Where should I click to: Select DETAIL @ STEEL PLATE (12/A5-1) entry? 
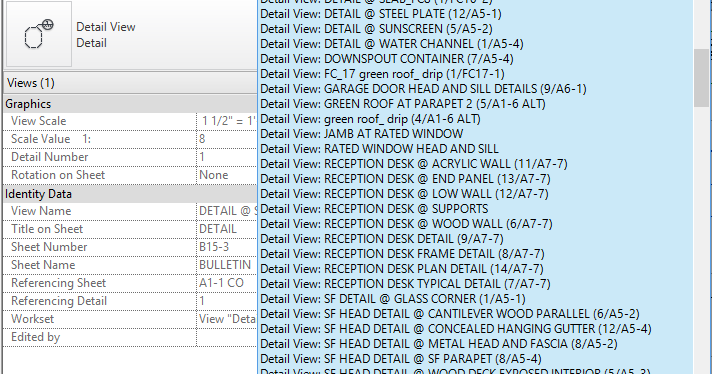(x=381, y=14)
